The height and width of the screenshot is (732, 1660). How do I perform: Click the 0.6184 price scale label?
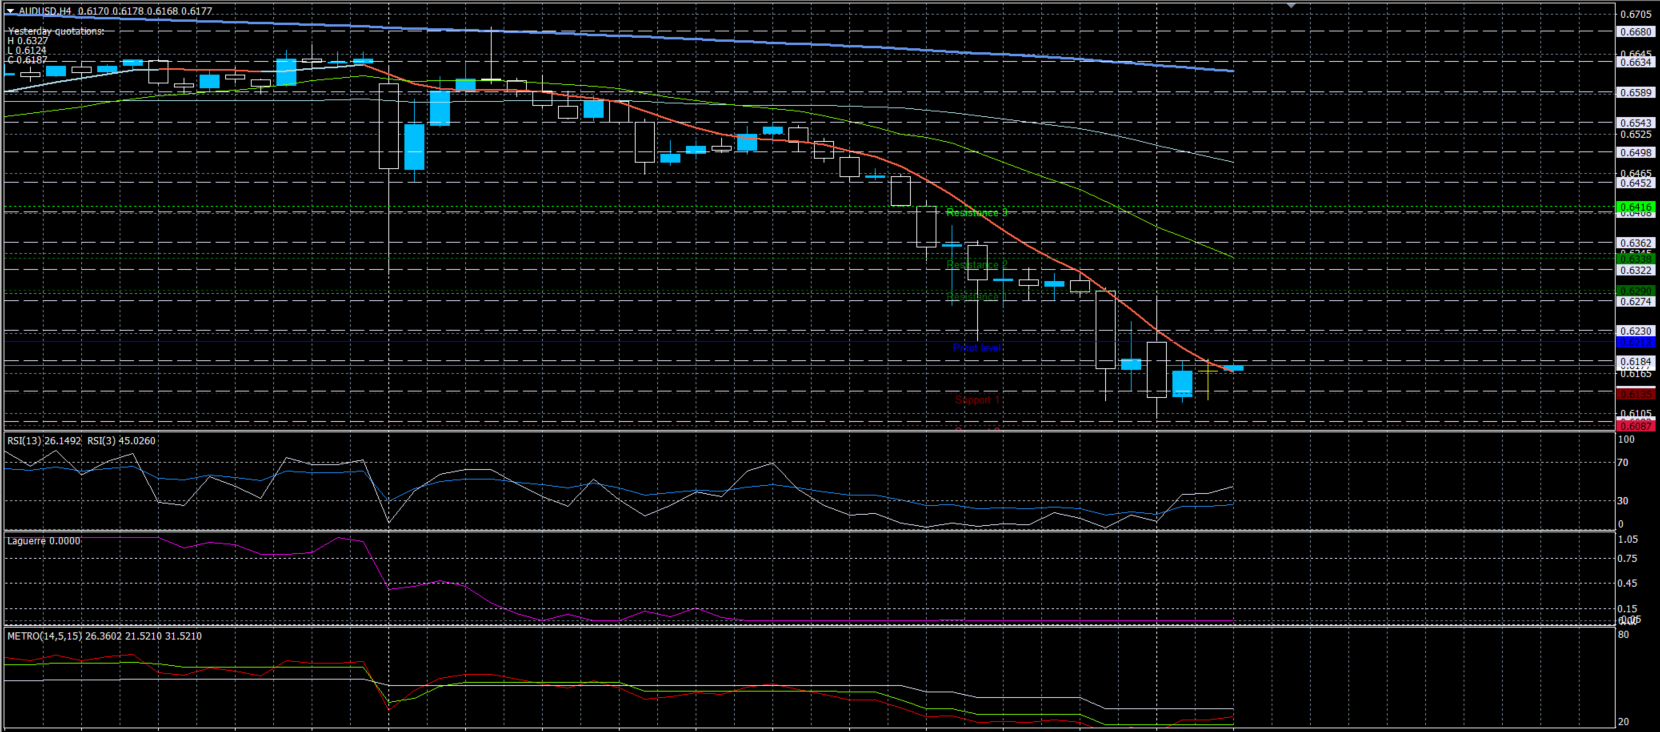click(1636, 362)
